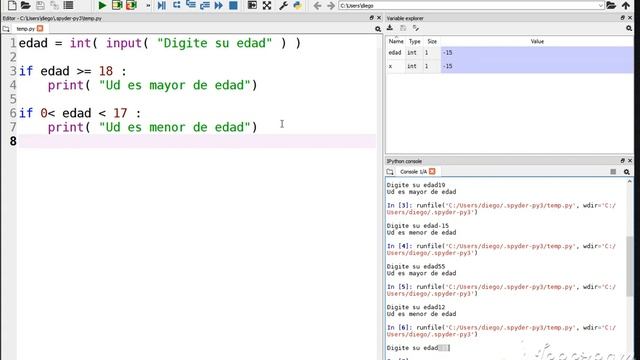Image resolution: width=640 pixels, height=360 pixels.
Task: Open the working directory dropdown
Action: coord(600,6)
